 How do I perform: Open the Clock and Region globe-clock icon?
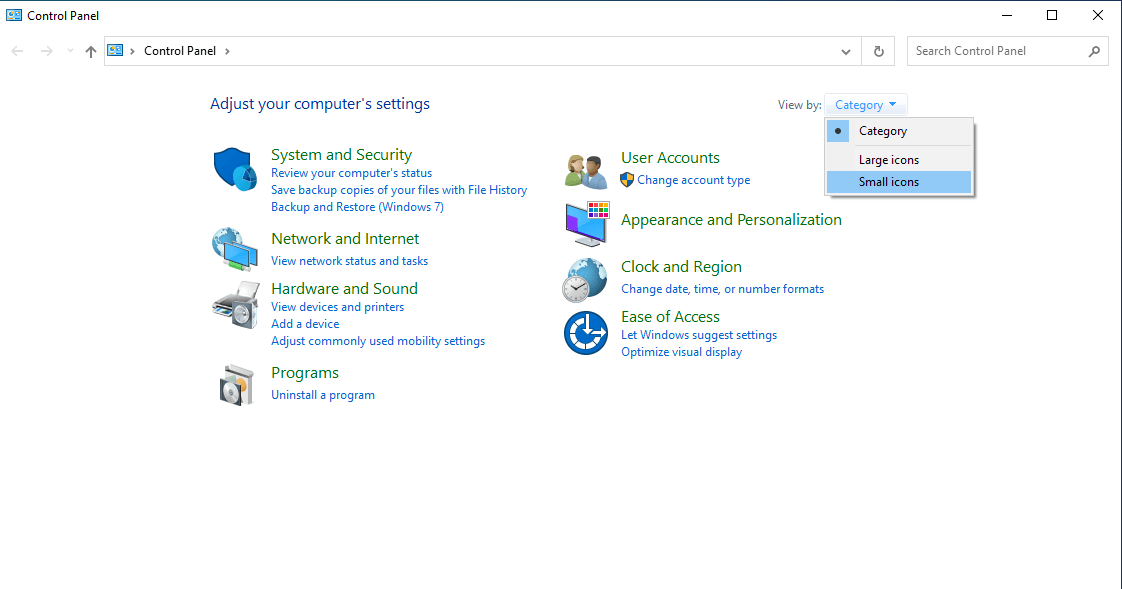[585, 280]
